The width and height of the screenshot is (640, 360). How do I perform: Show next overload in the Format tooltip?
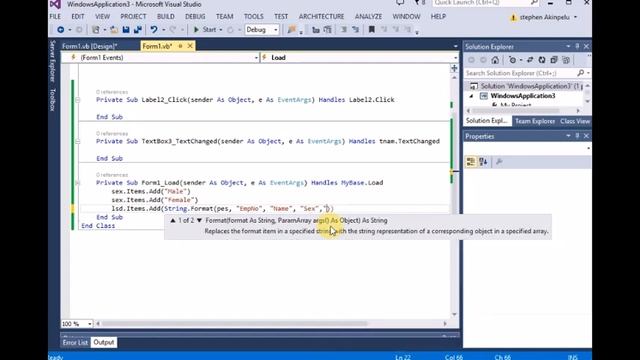(199, 220)
